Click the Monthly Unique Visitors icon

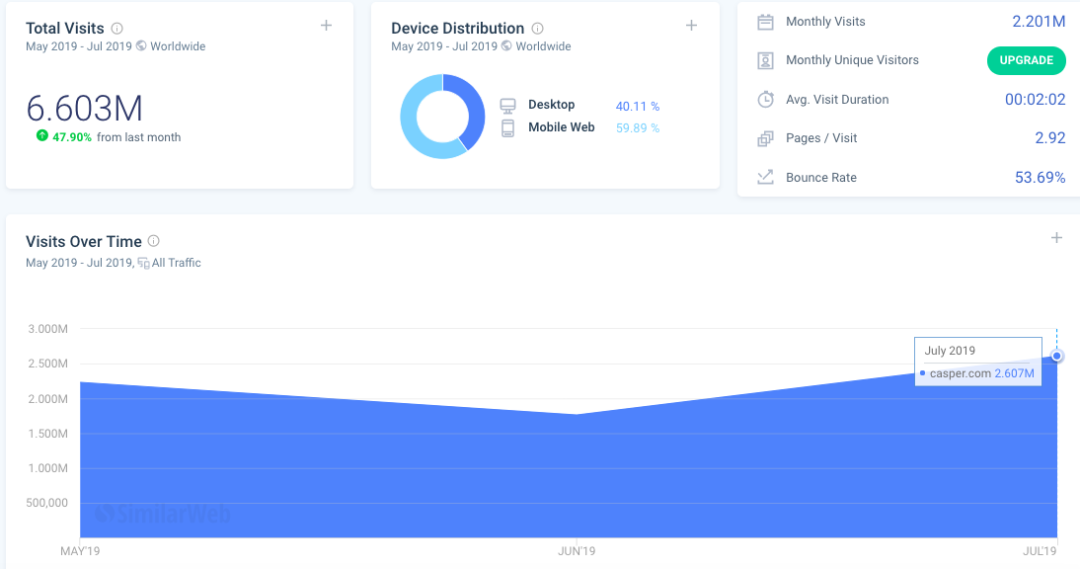pos(765,61)
